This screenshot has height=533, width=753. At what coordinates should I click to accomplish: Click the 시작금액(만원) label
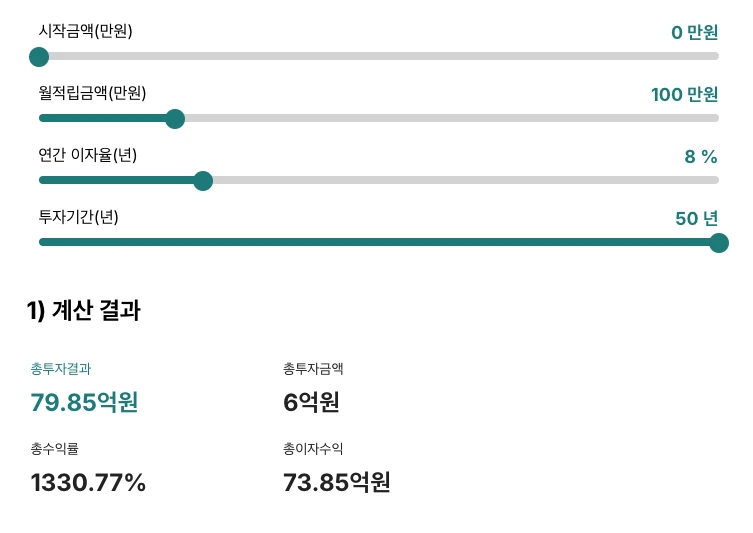coord(85,31)
